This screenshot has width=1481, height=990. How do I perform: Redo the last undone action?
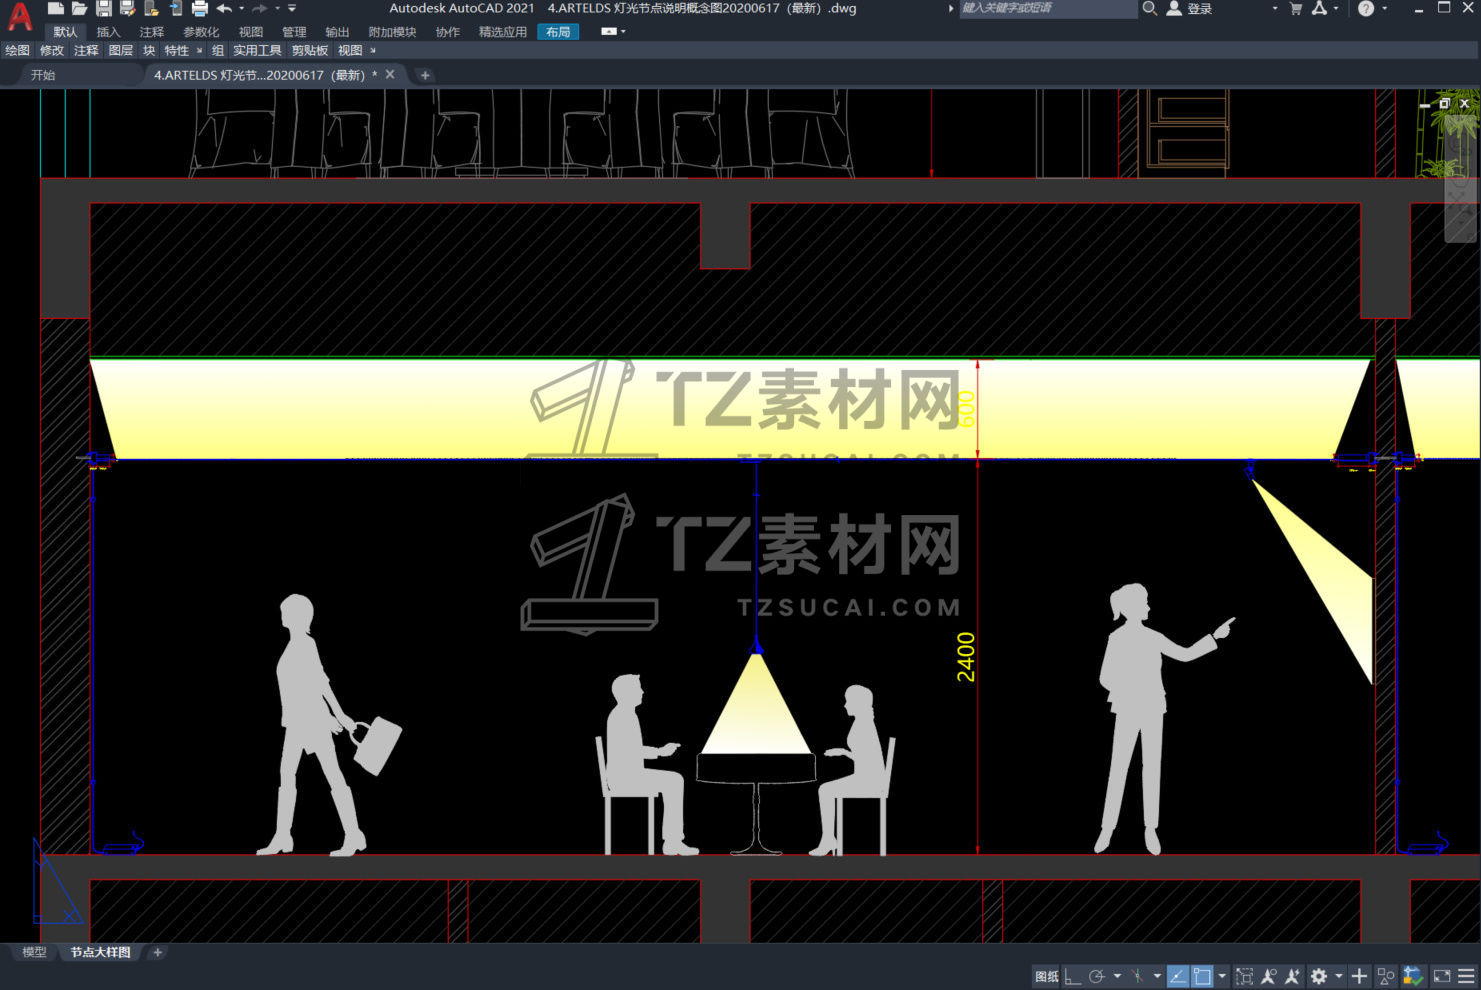260,9
